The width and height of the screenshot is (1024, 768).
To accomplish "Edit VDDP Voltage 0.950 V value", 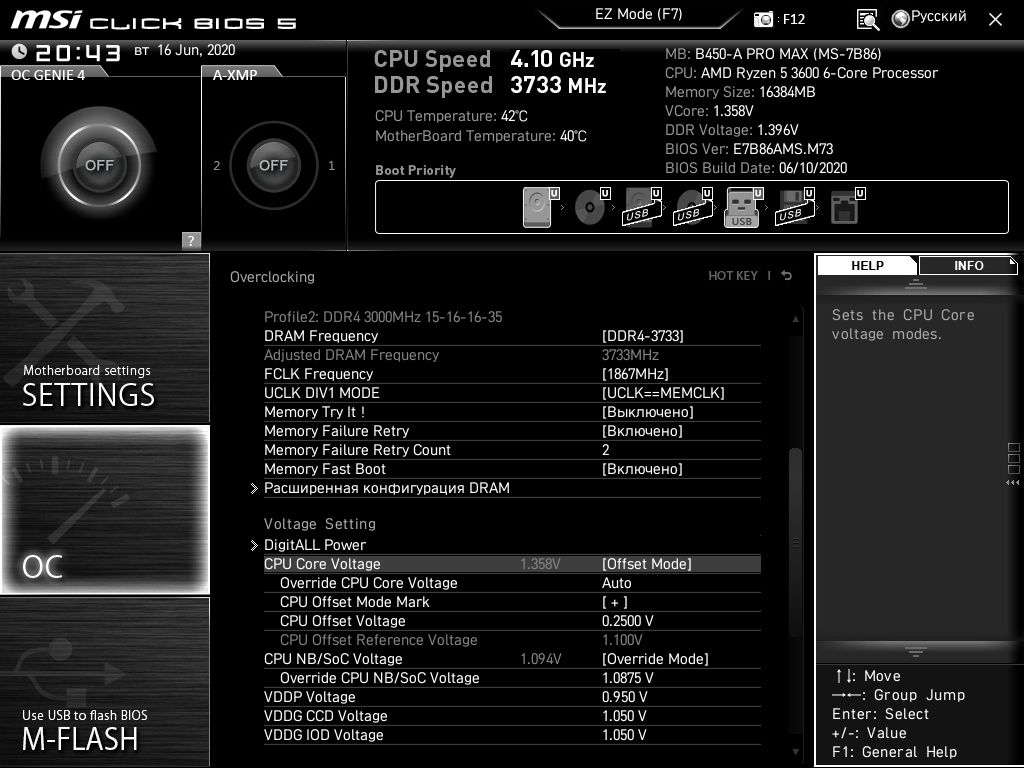I will pos(512,696).
